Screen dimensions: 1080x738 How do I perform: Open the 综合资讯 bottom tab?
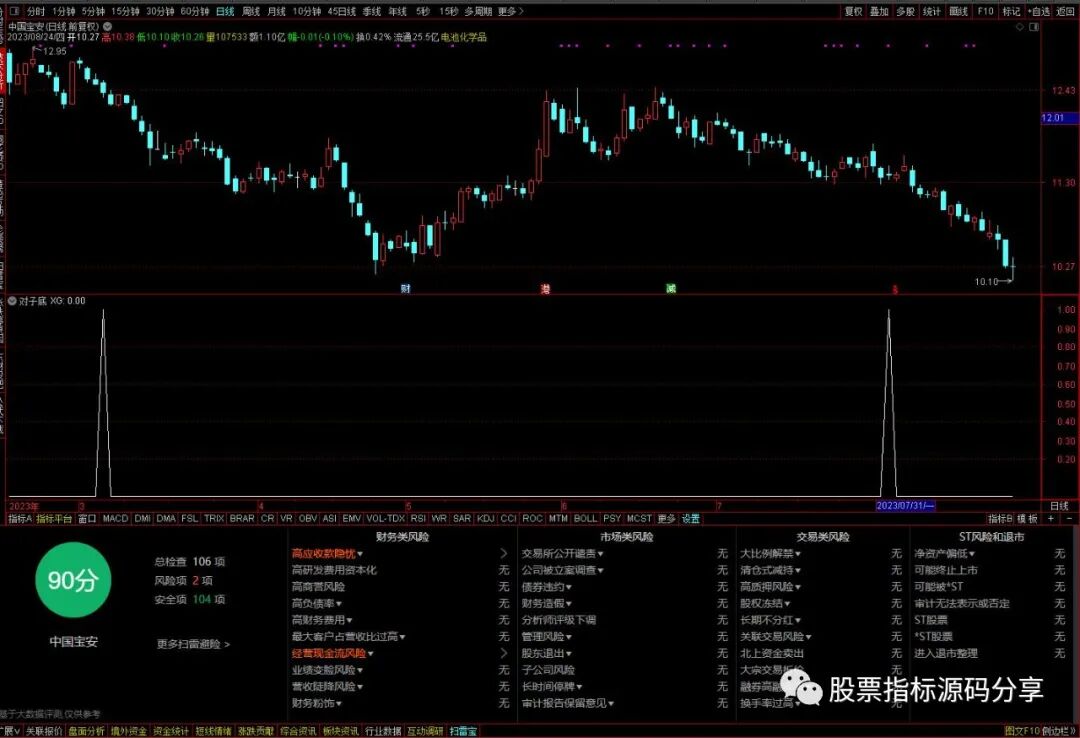[298, 731]
